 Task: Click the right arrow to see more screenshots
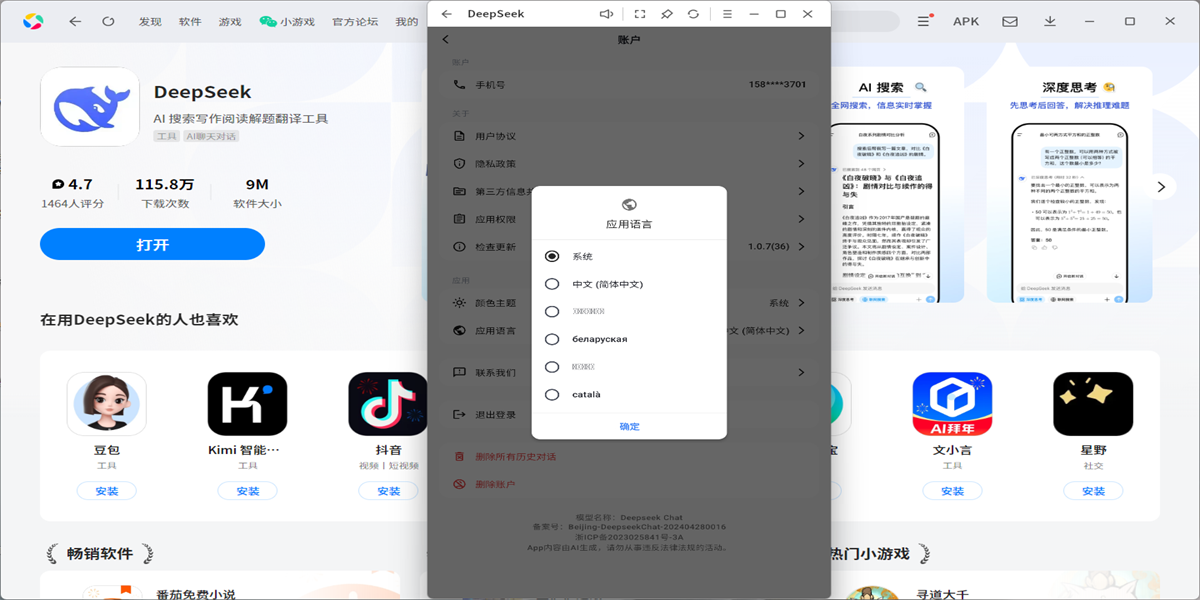coord(1160,186)
